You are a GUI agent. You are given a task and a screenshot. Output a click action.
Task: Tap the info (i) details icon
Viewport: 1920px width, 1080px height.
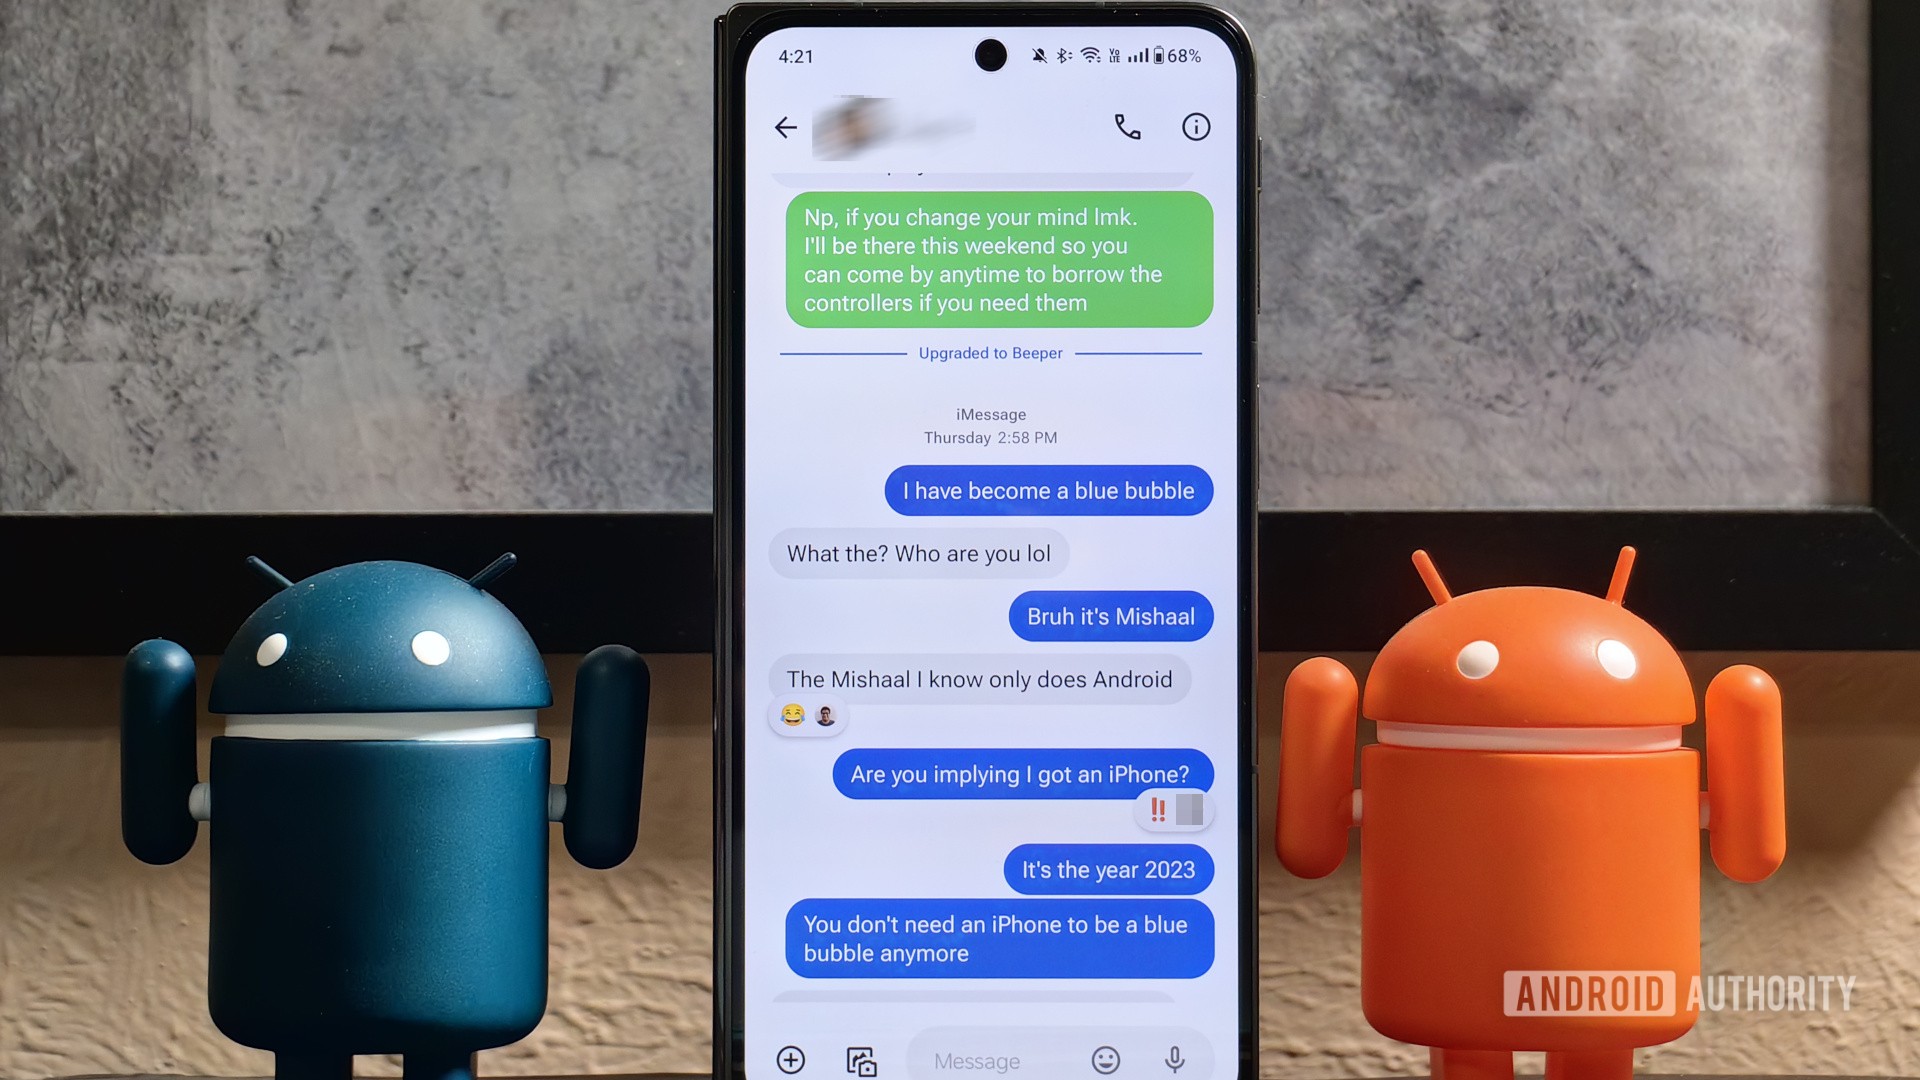(1193, 127)
